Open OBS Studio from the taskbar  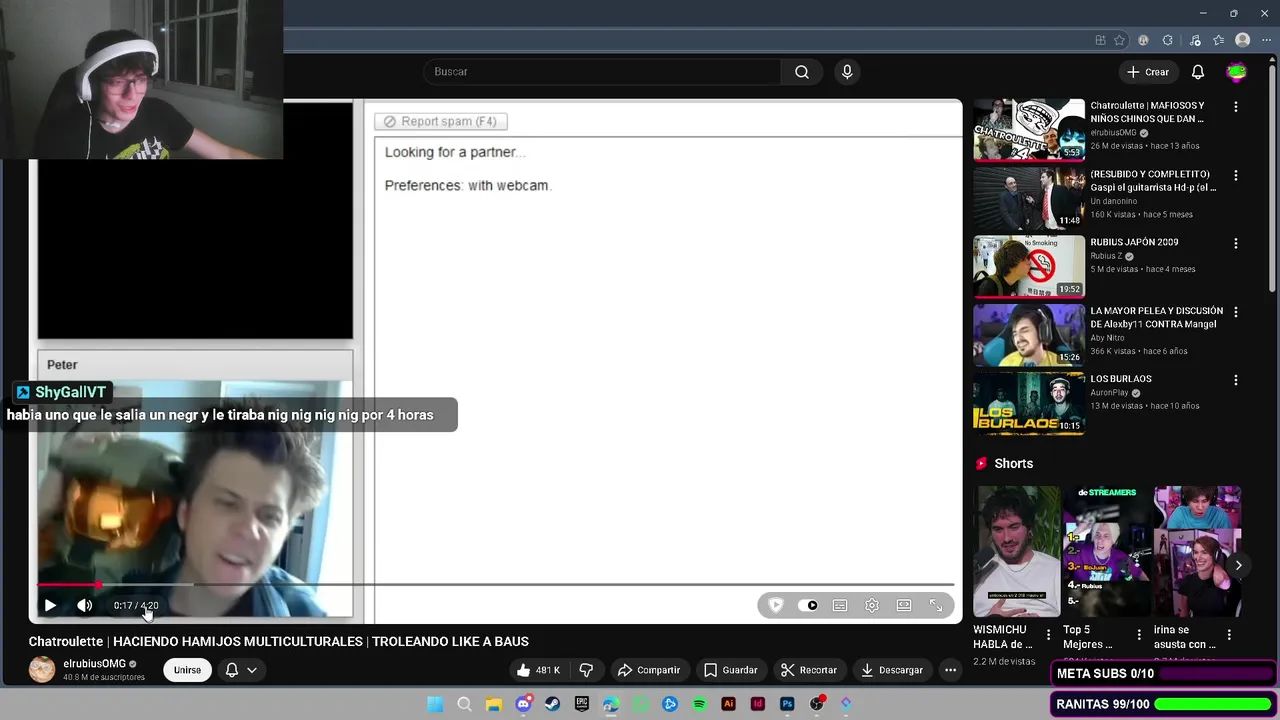tap(817, 704)
